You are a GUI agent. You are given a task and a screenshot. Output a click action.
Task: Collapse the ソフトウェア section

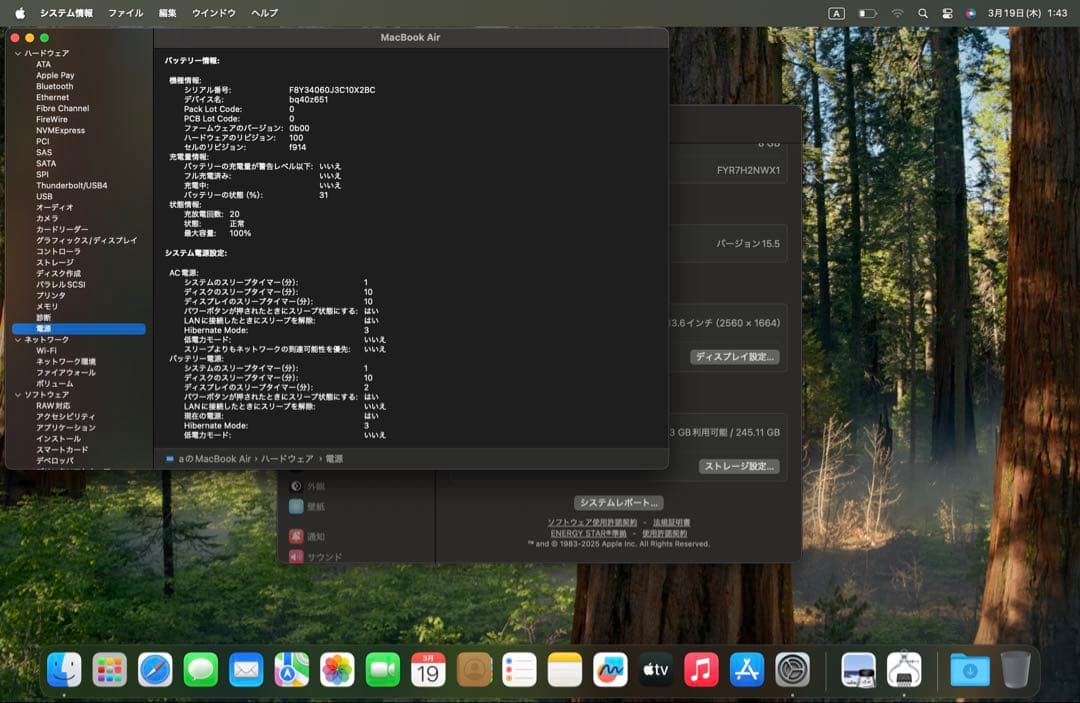(x=18, y=395)
